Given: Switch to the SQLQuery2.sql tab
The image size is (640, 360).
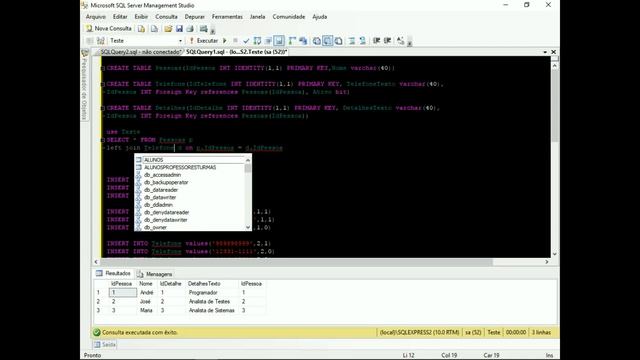Looking at the screenshot, I should coord(140,52).
